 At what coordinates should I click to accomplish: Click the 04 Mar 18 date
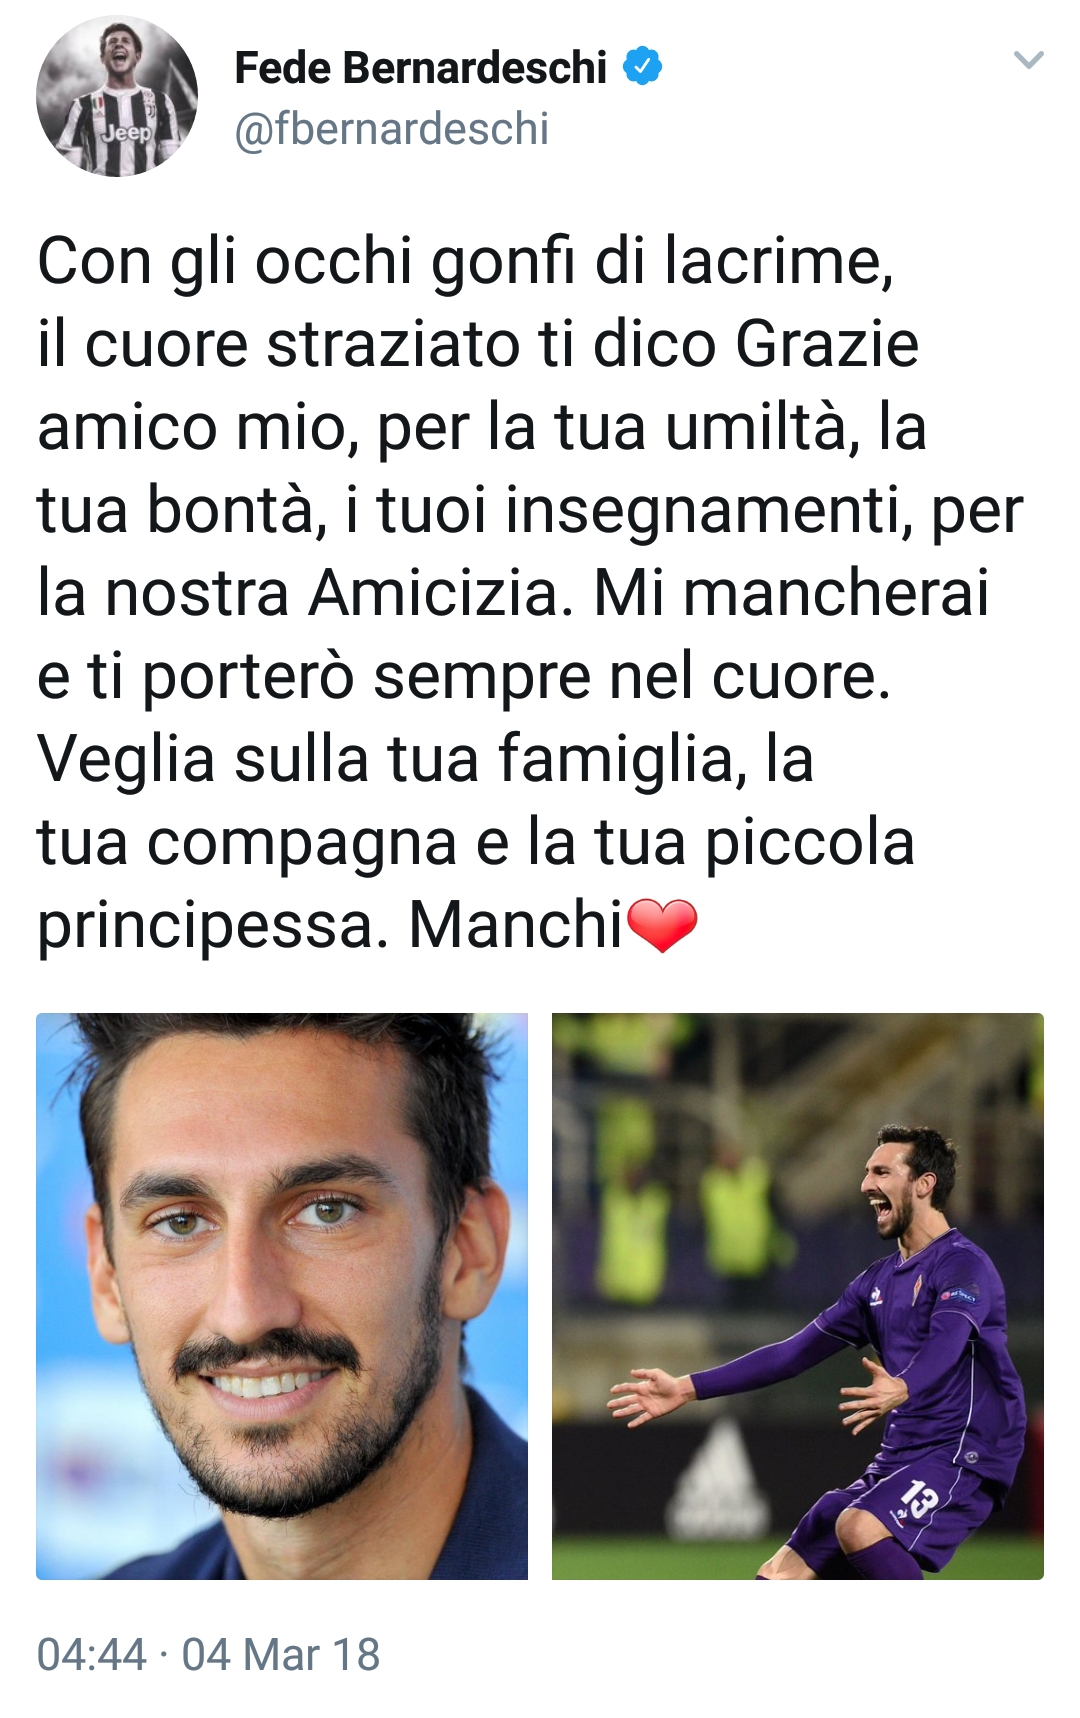click(x=281, y=1655)
